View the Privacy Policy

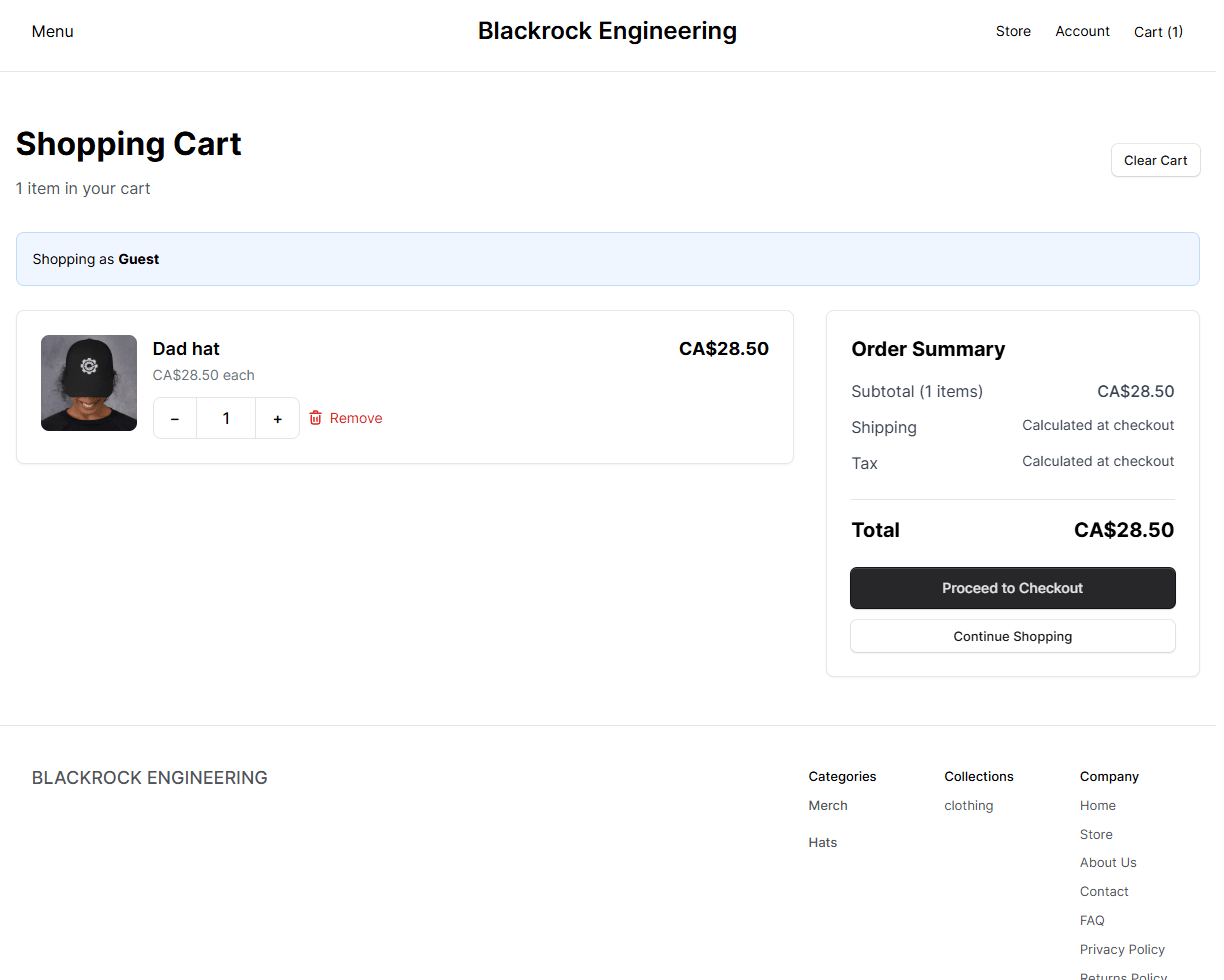tap(1122, 949)
